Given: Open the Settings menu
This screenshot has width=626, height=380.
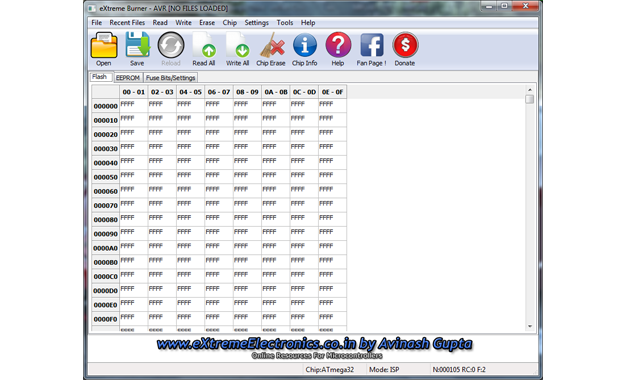Looking at the screenshot, I should 257,23.
